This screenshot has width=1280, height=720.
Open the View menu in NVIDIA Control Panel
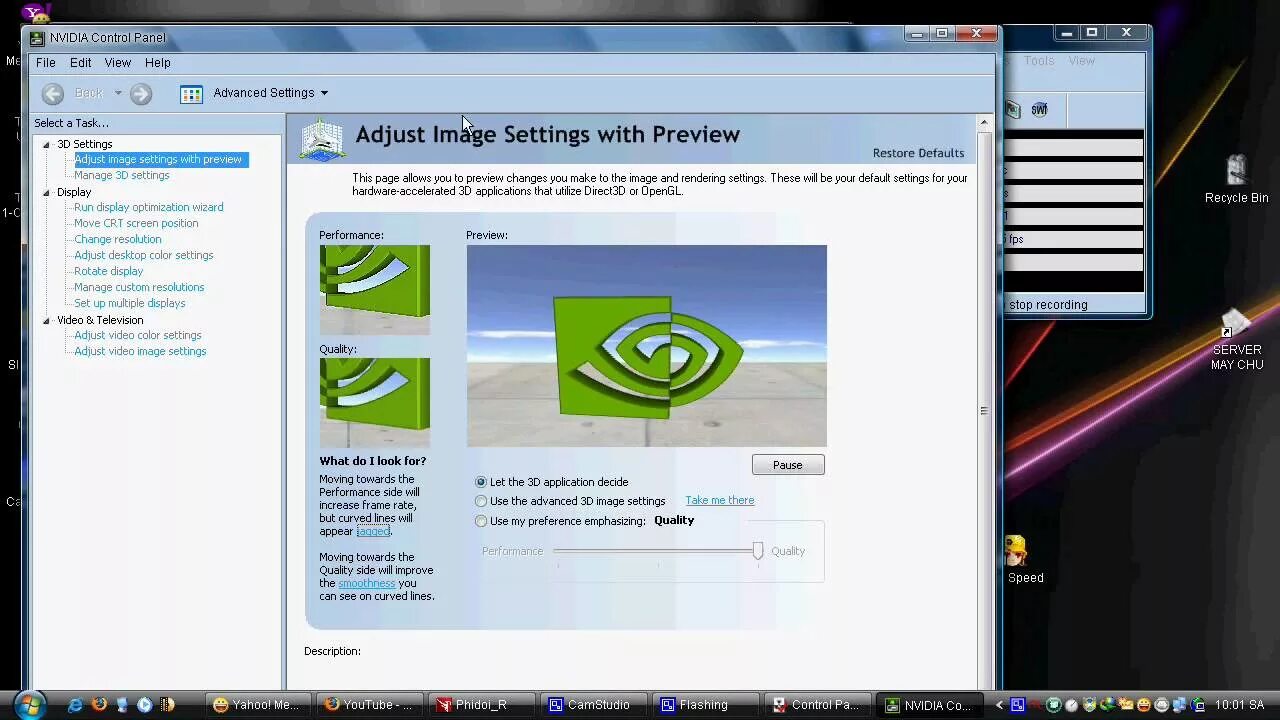118,62
